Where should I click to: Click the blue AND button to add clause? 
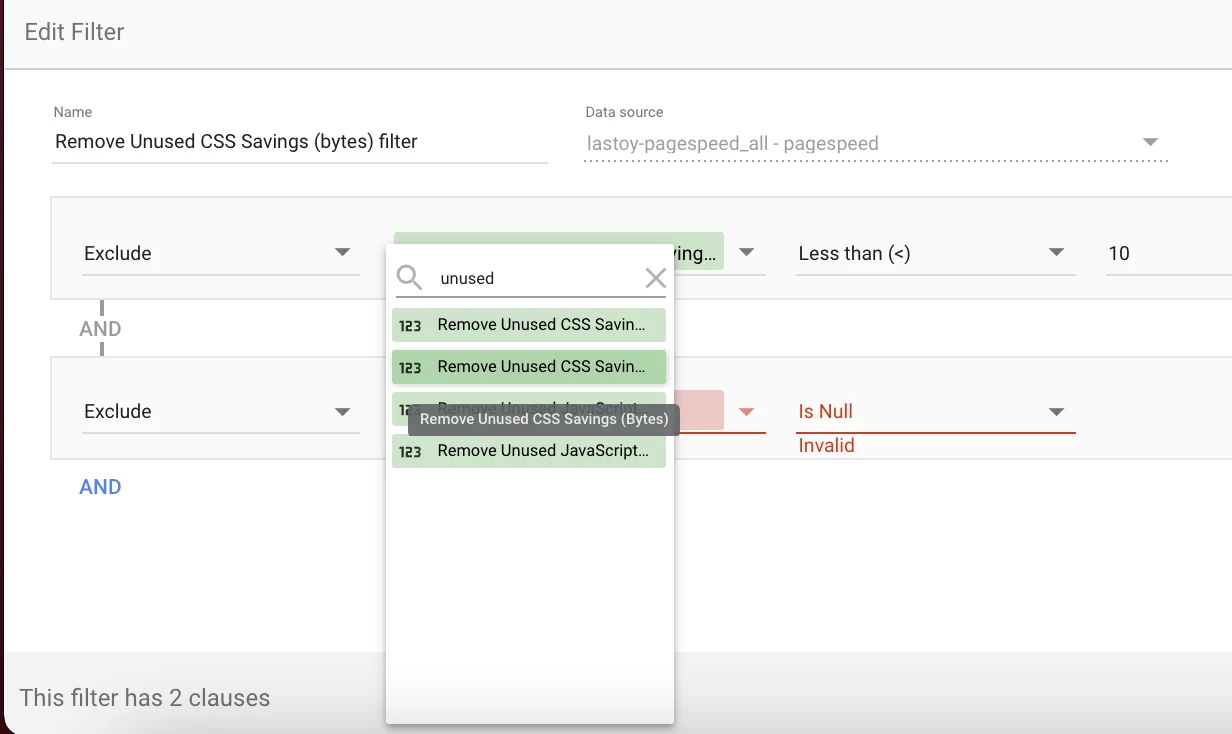[x=100, y=487]
